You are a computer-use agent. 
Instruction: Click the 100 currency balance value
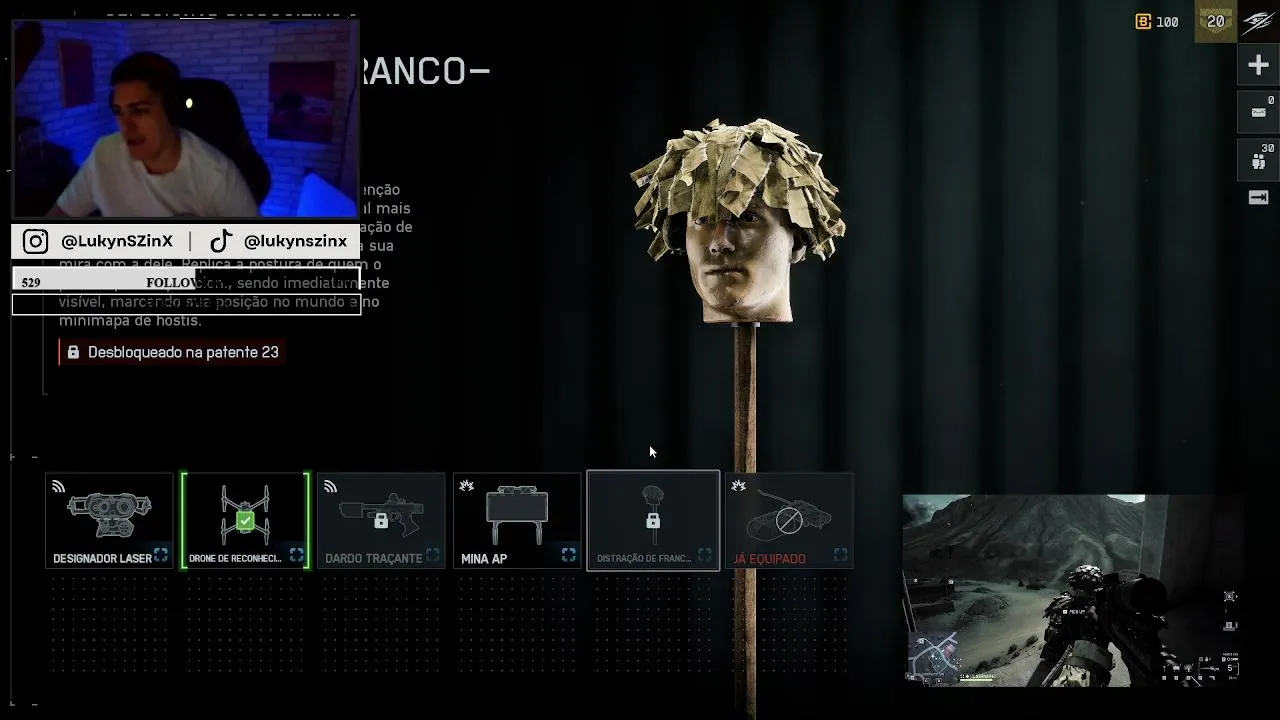pyautogui.click(x=1167, y=22)
